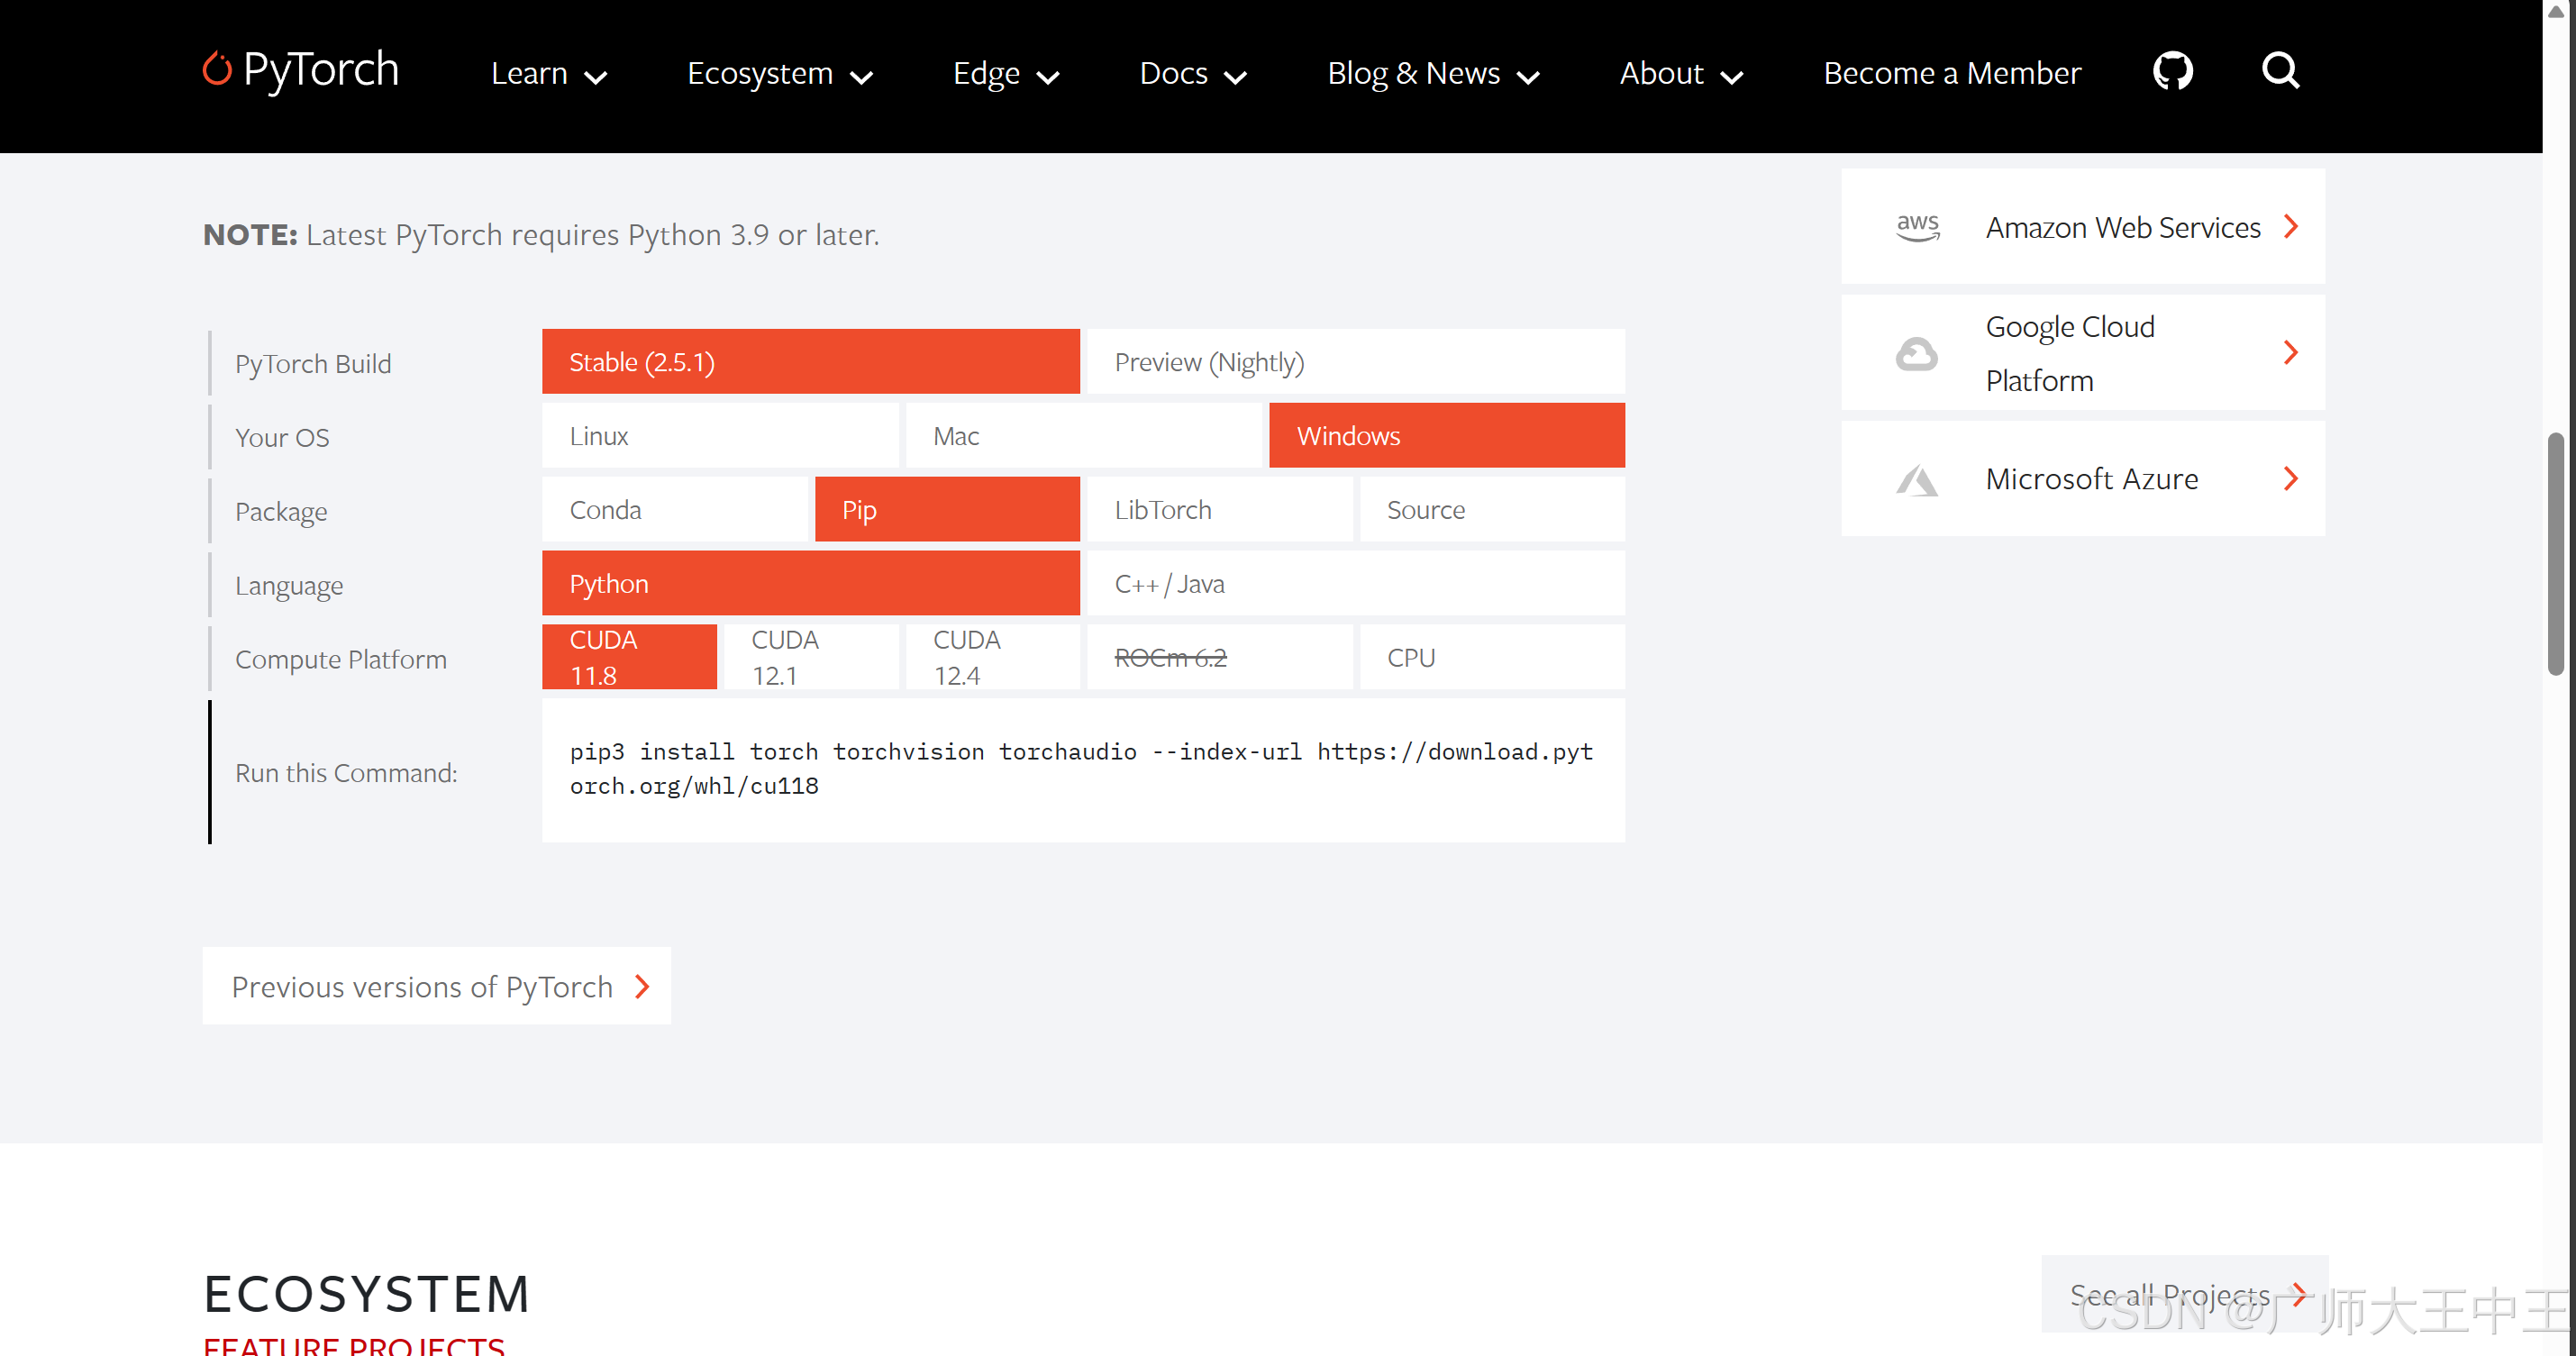
Task: Select CUDA 12.4 compute platform
Action: 992,657
